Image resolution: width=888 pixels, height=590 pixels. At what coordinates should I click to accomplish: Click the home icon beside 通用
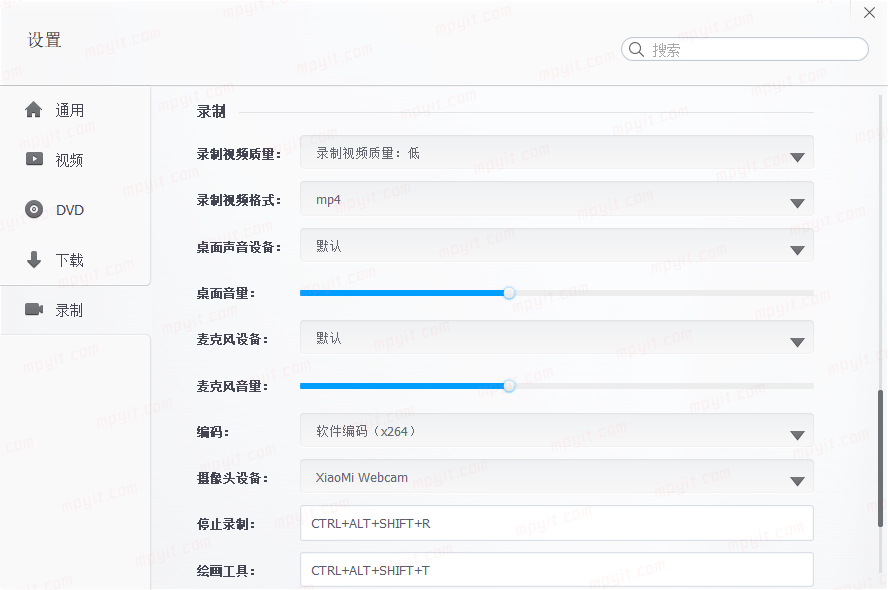[33, 110]
